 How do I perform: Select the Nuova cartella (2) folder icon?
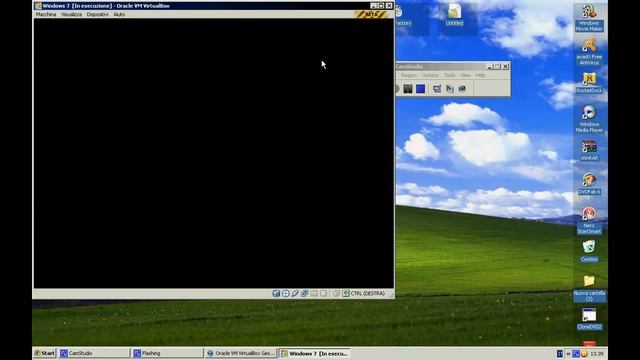(x=589, y=288)
